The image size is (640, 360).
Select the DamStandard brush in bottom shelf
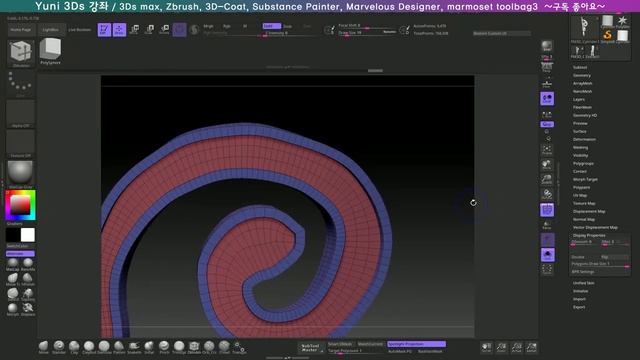pyautogui.click(x=104, y=347)
